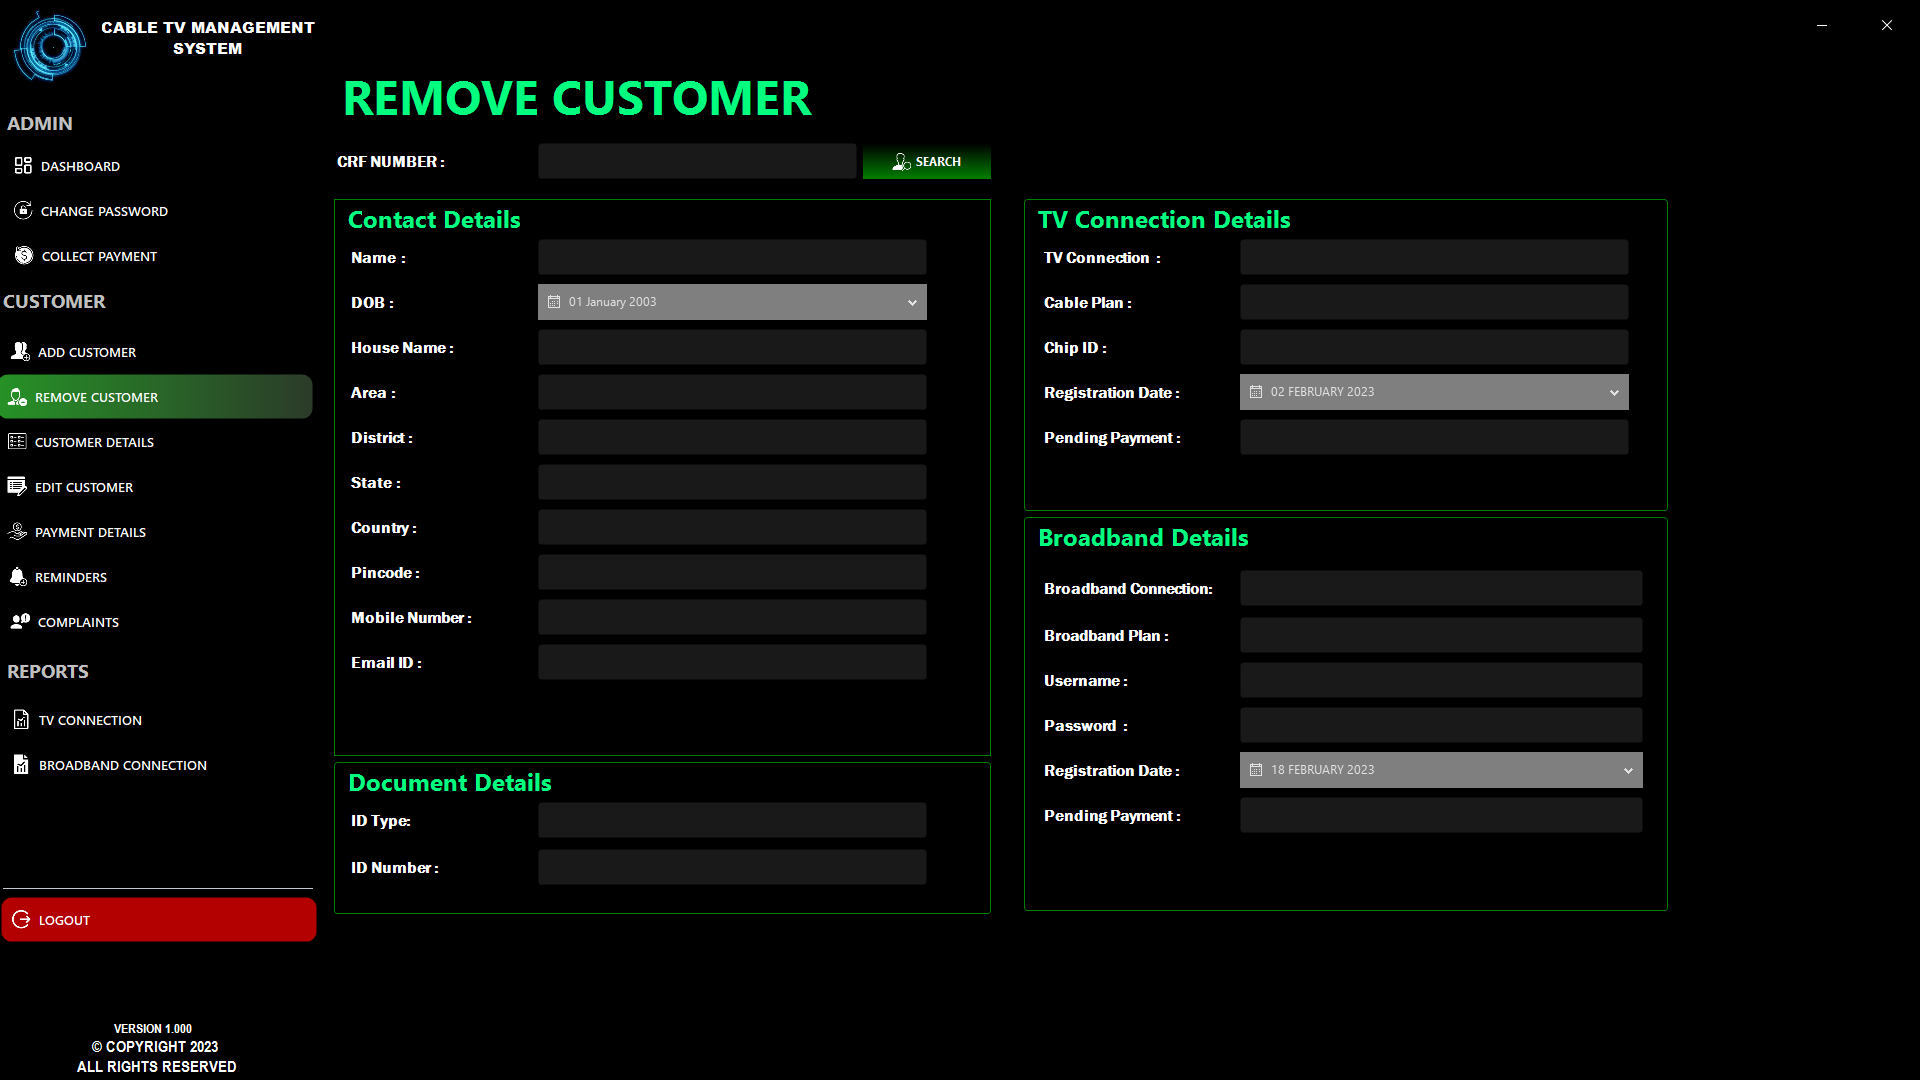Viewport: 1920px width, 1080px height.
Task: Click the Collect Payment coin icon
Action: 24,255
